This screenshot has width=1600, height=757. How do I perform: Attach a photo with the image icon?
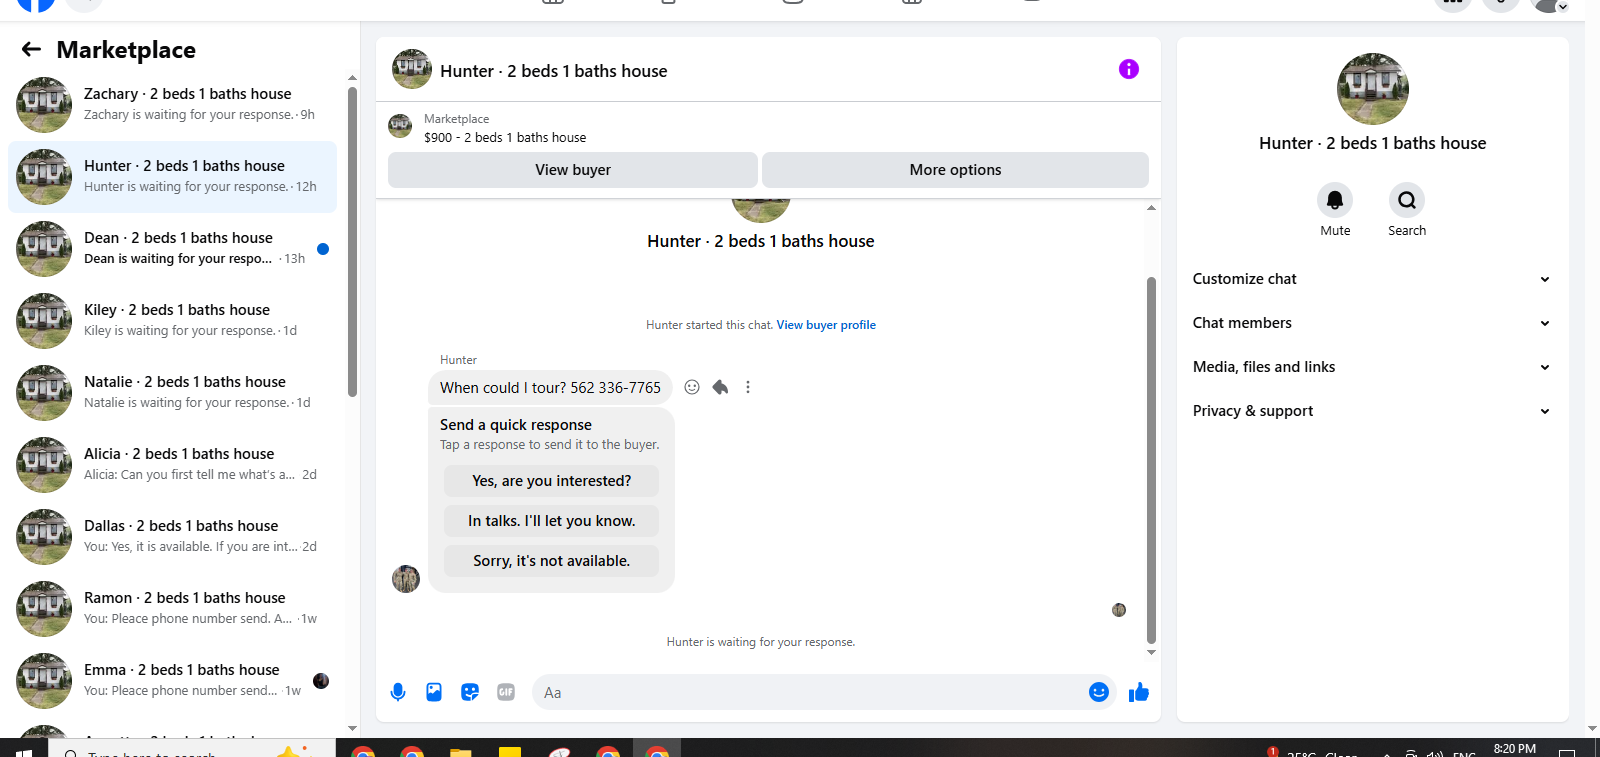tap(434, 692)
